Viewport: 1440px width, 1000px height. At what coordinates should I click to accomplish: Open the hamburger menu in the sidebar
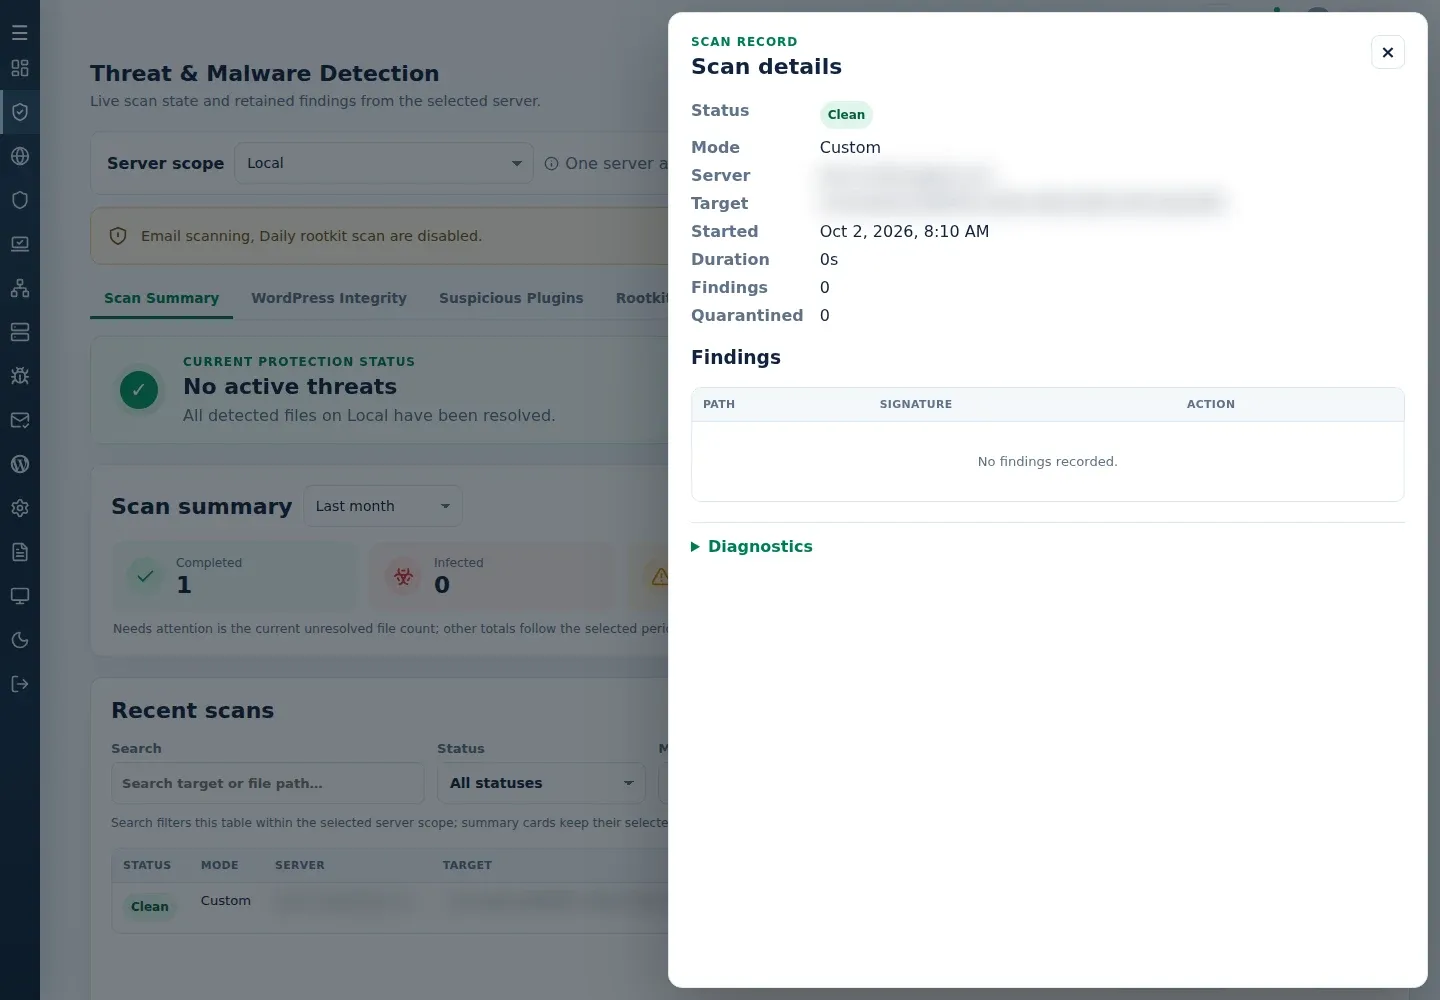20,33
